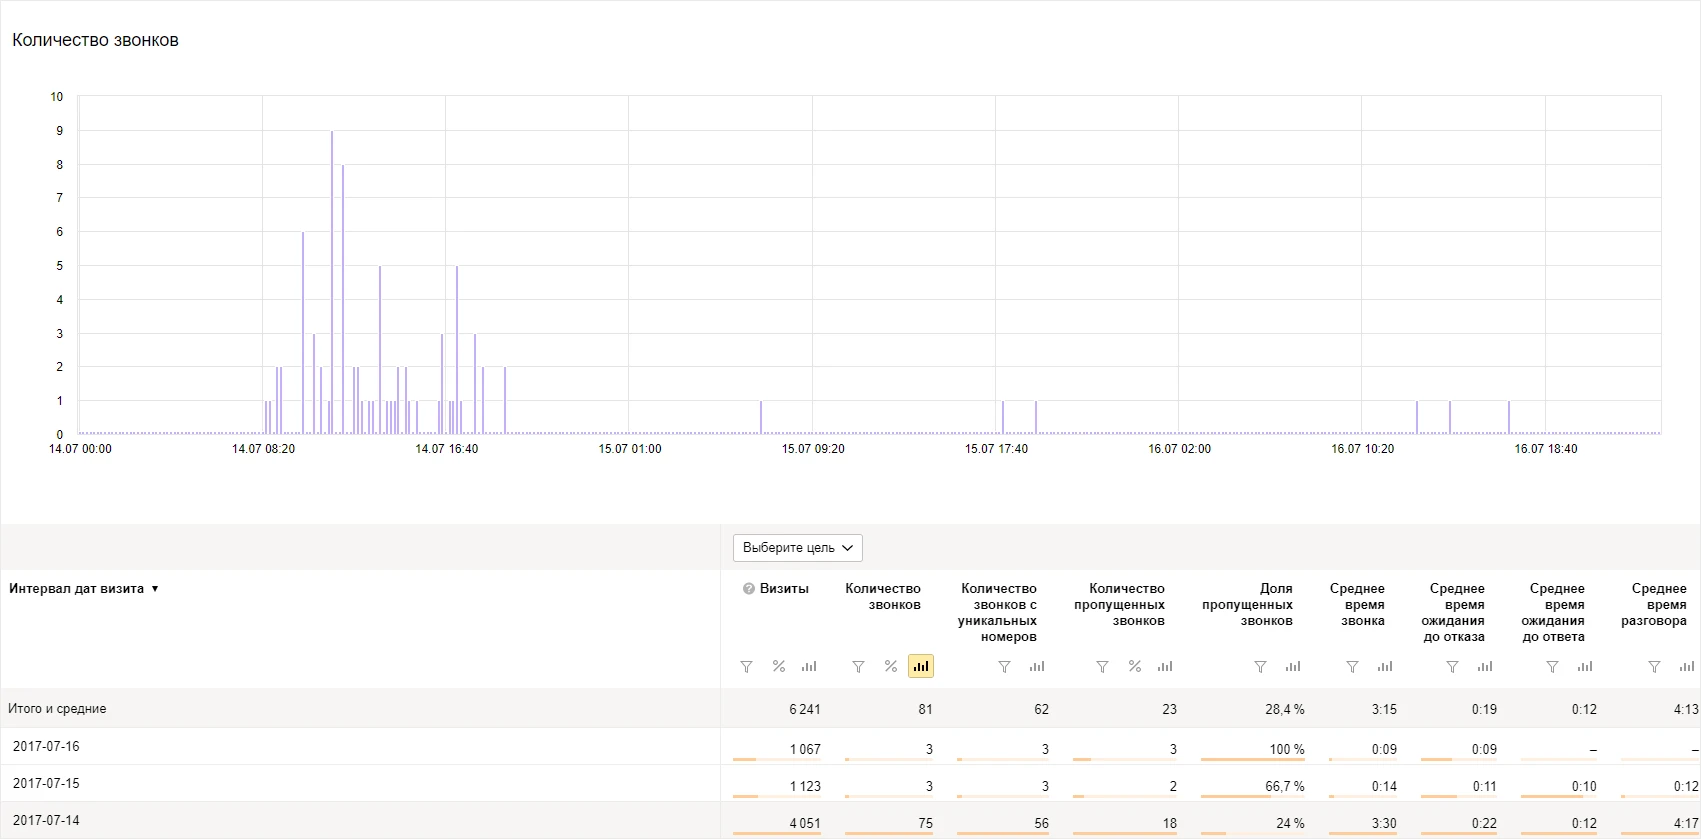1701x839 pixels.
Task: Toggle percent view for Визиты column
Action: coord(779,666)
